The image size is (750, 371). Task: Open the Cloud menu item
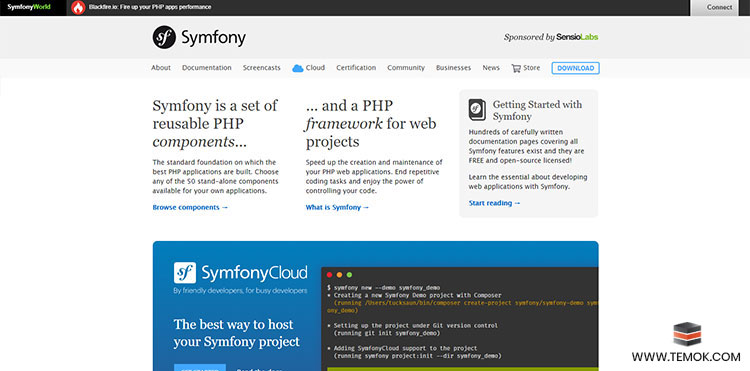(x=315, y=68)
